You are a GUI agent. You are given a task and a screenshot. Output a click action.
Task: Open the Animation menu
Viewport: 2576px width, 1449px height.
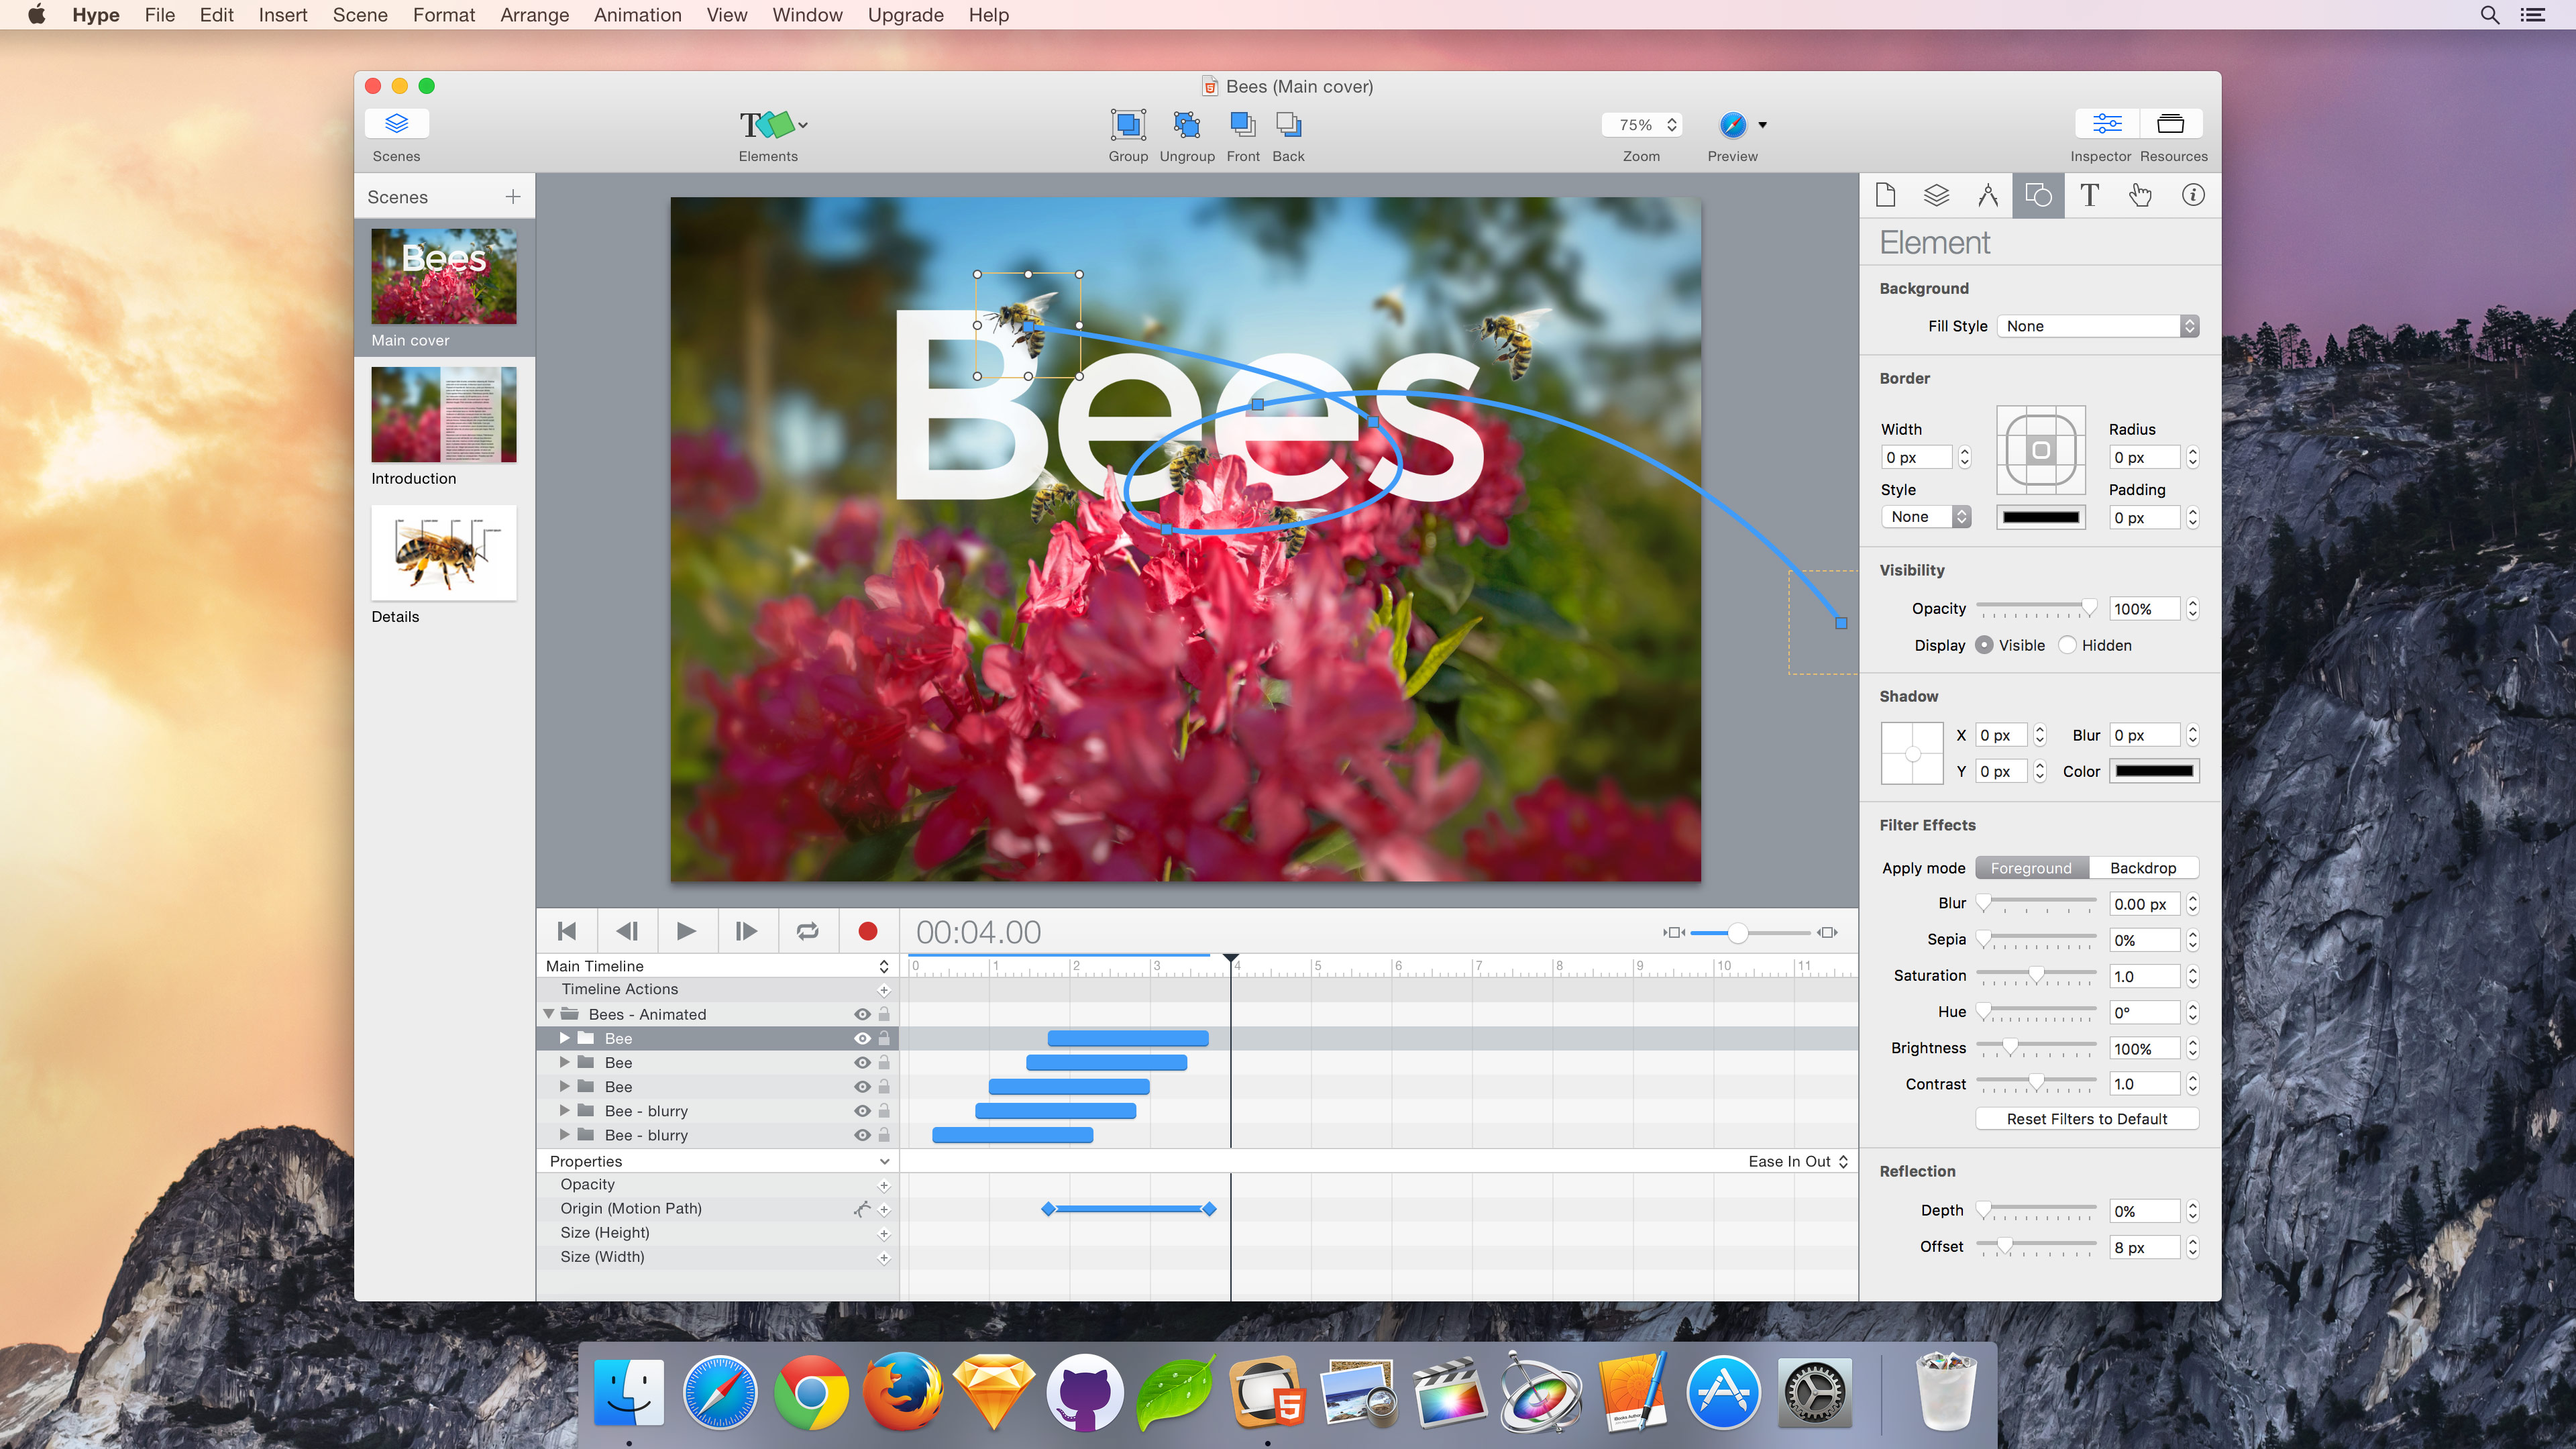(637, 15)
